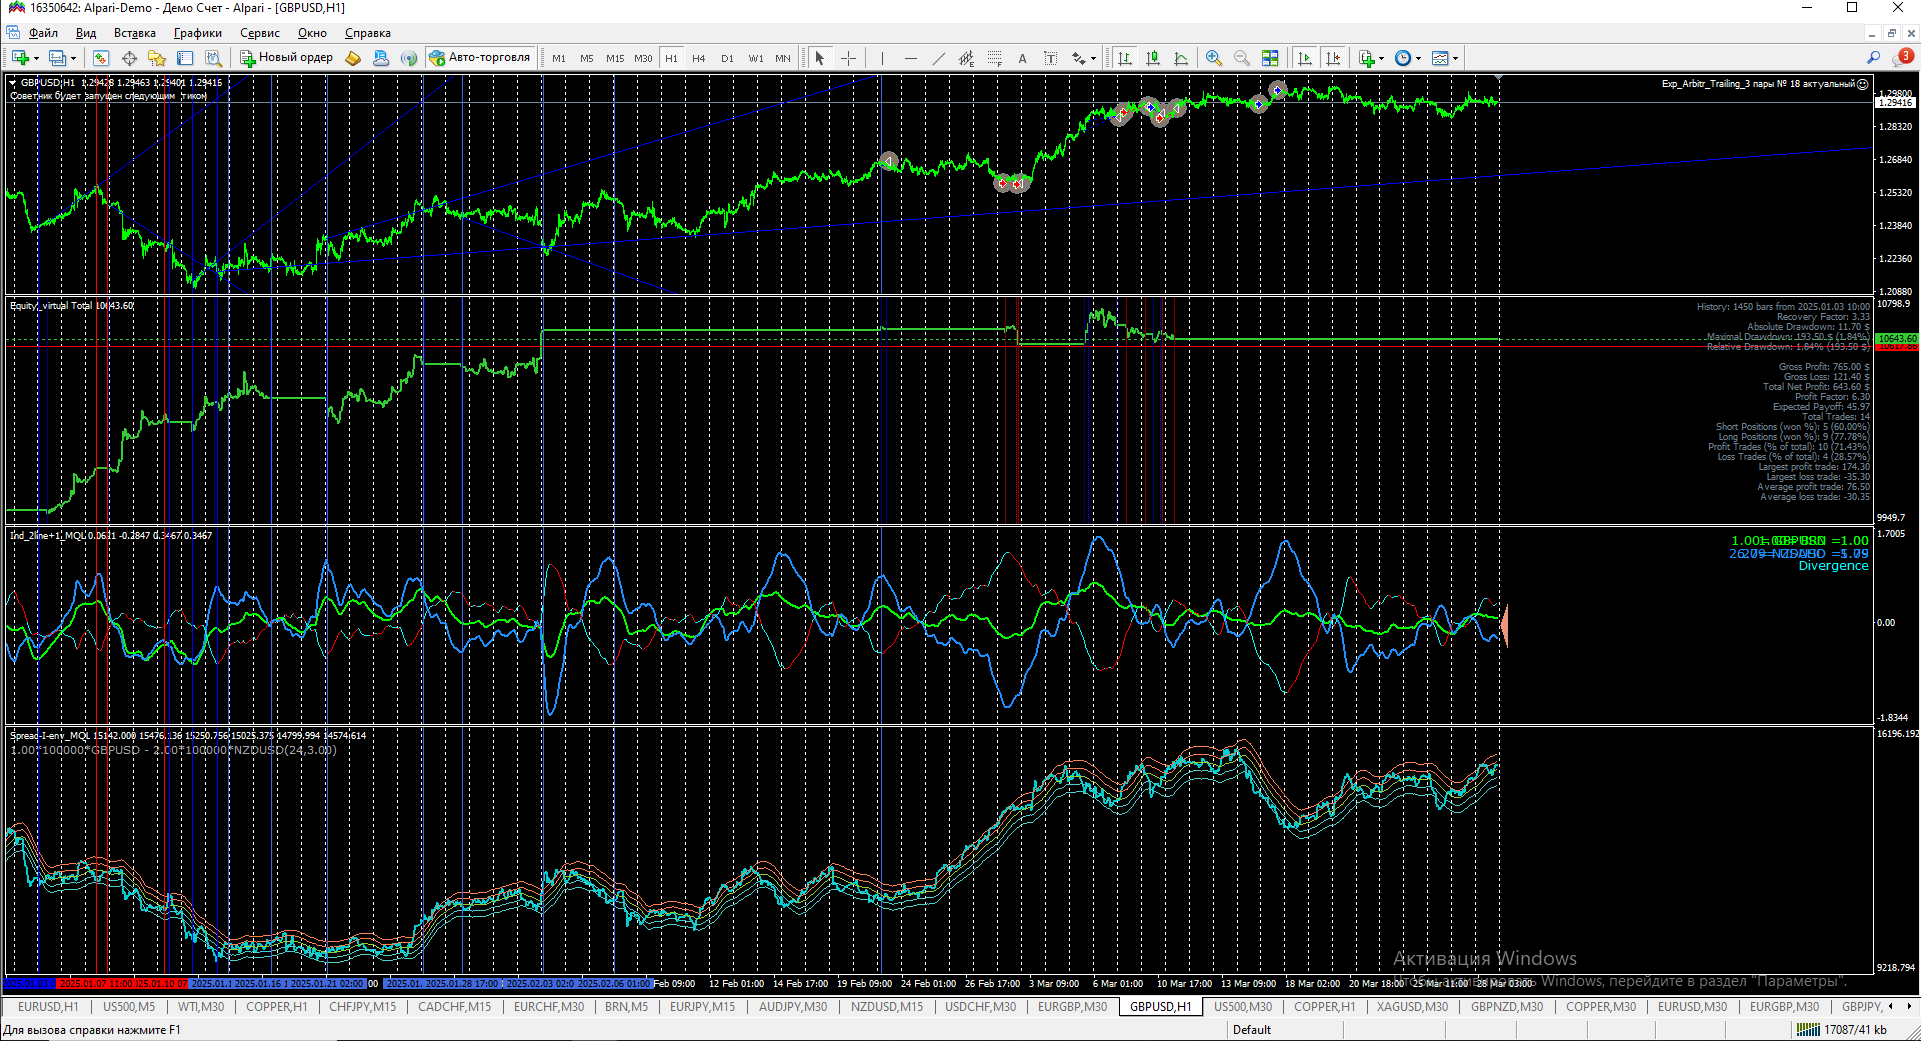Select the Horizontal Line drawing tool
1921x1041 pixels.
910,58
